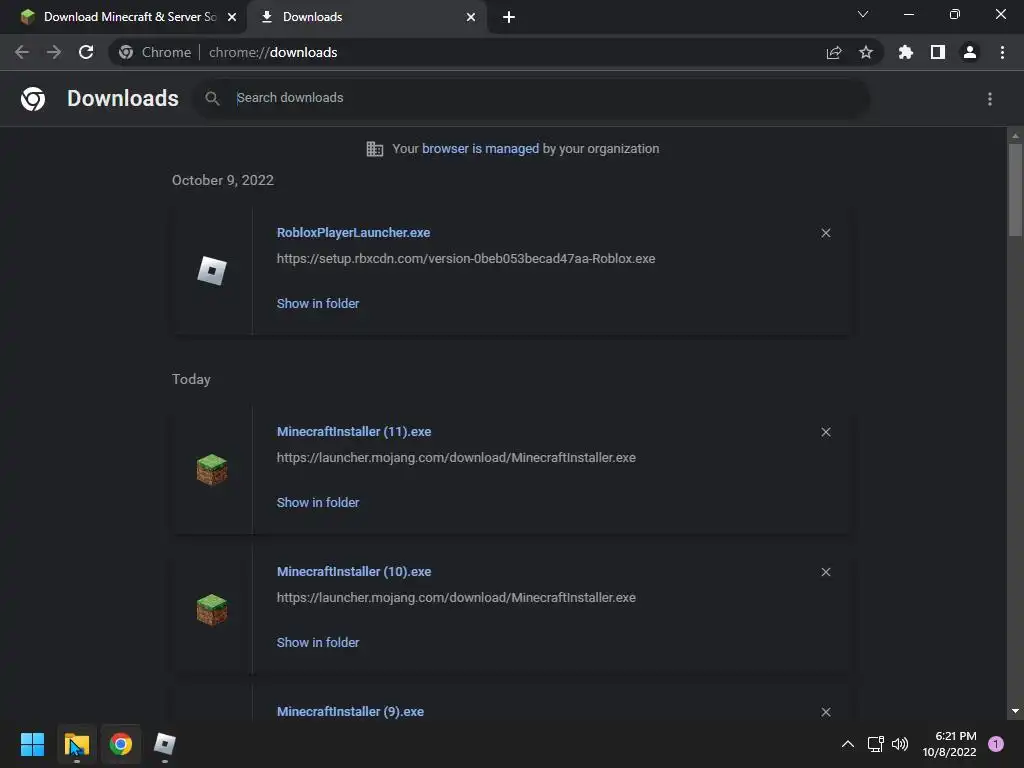Open the network tray icon
Screen dimensions: 1024x768
coord(875,744)
